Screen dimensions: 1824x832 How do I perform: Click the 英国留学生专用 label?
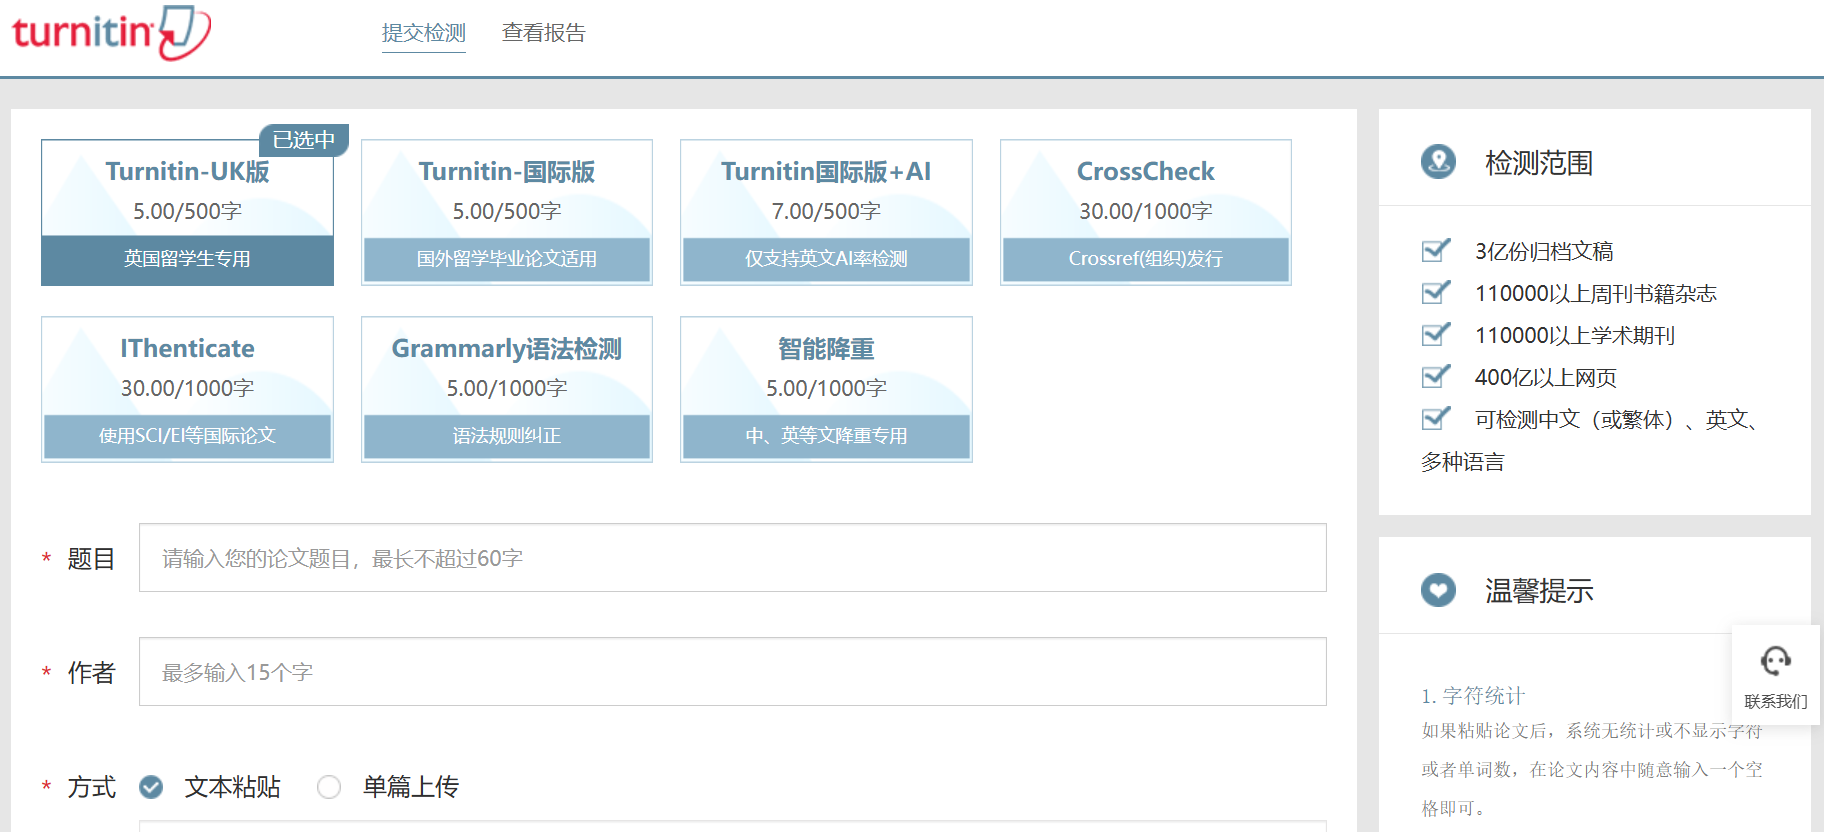pos(187,259)
